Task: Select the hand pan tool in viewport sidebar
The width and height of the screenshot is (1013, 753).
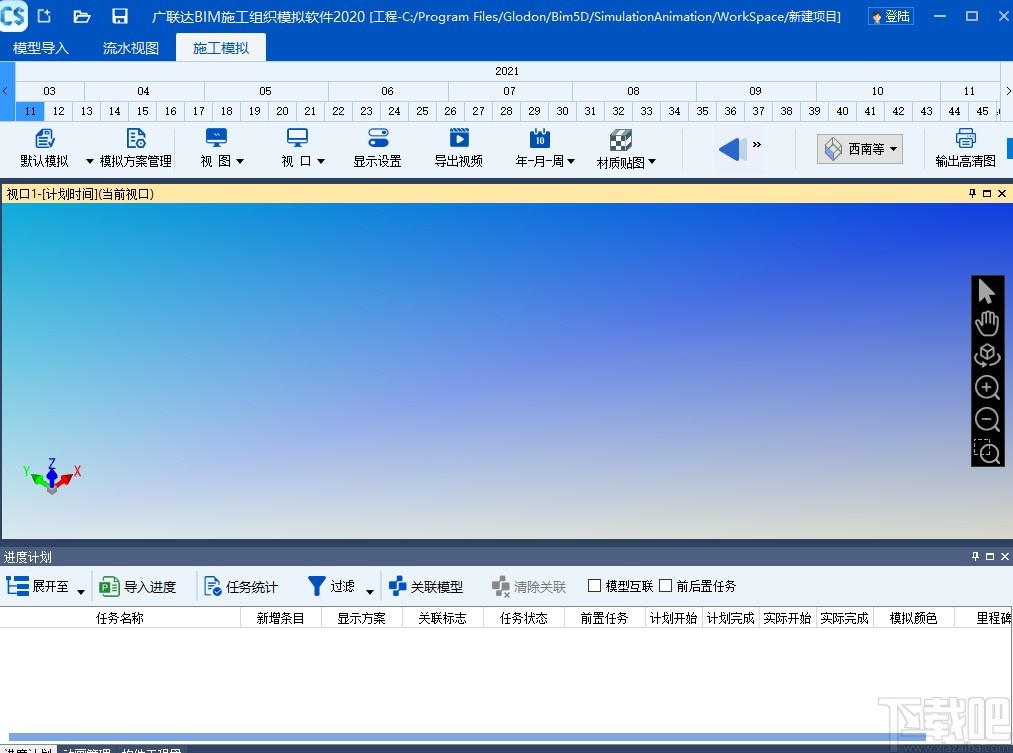Action: pyautogui.click(x=987, y=323)
